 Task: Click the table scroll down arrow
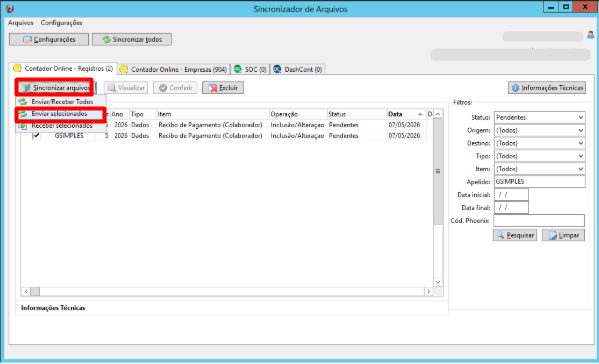coord(438,282)
